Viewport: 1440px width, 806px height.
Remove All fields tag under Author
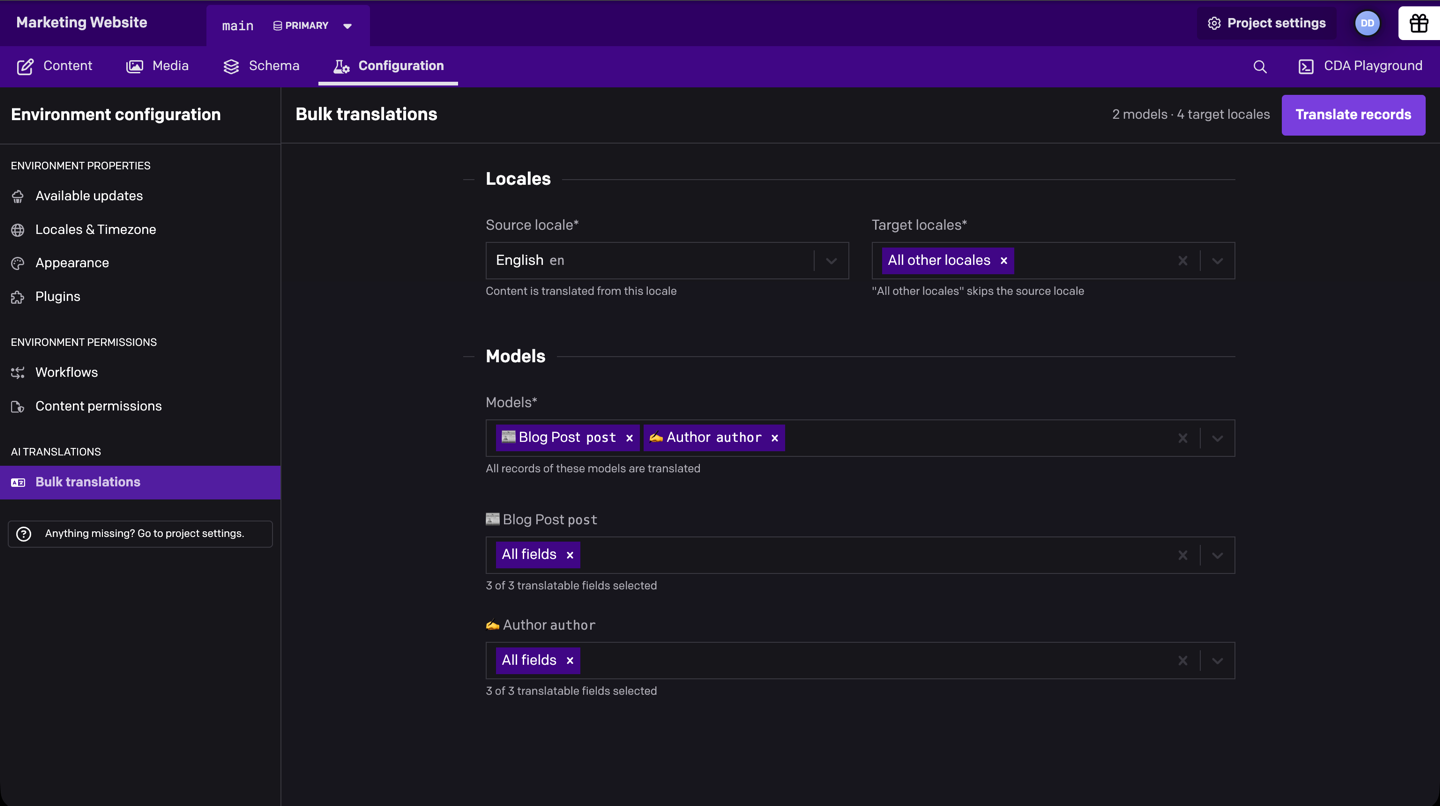[570, 661]
